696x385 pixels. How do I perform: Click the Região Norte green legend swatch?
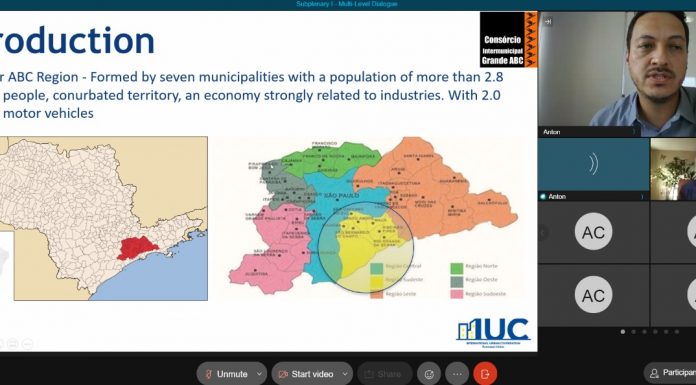pyautogui.click(x=457, y=268)
